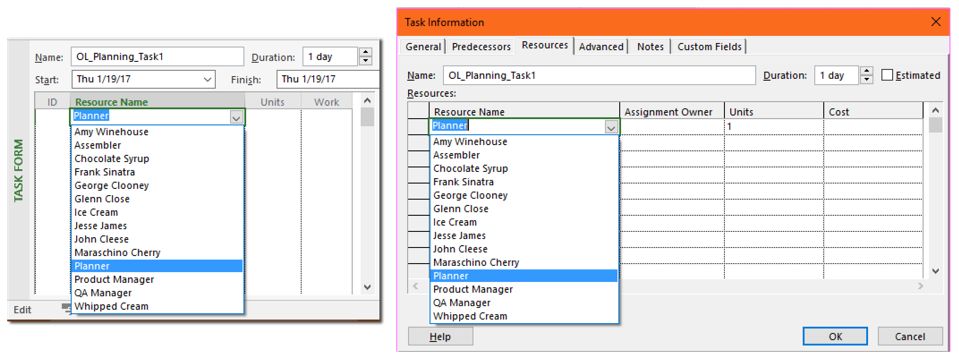Click the Assignment Owner column header
The width and height of the screenshot is (959, 362).
pyautogui.click(x=672, y=111)
